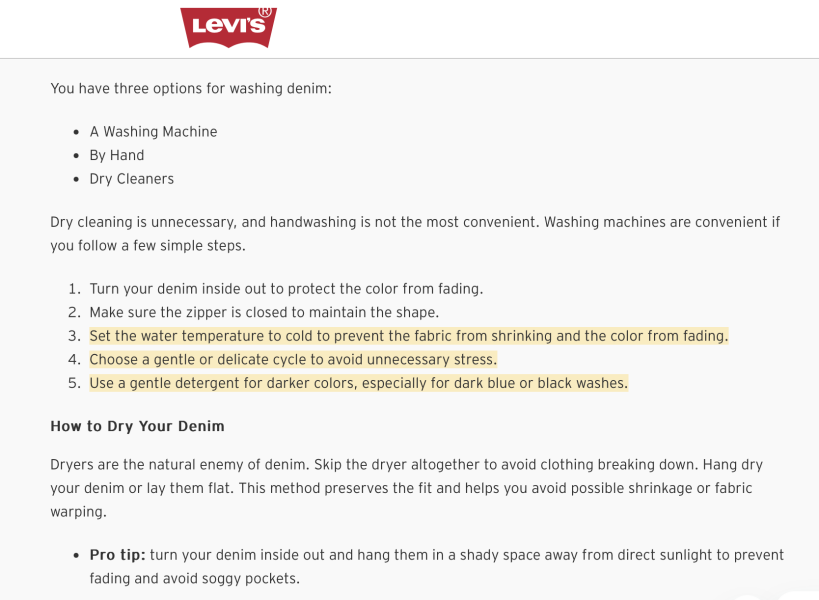Viewport: 819px width, 600px height.
Task: Click the number 3 list marker
Action: coord(74,336)
